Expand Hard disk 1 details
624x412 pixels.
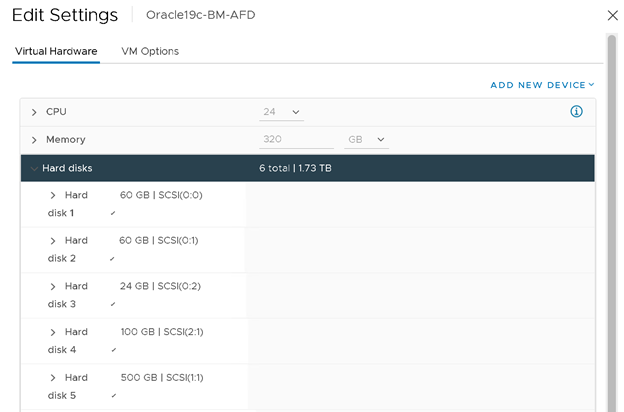click(53, 195)
